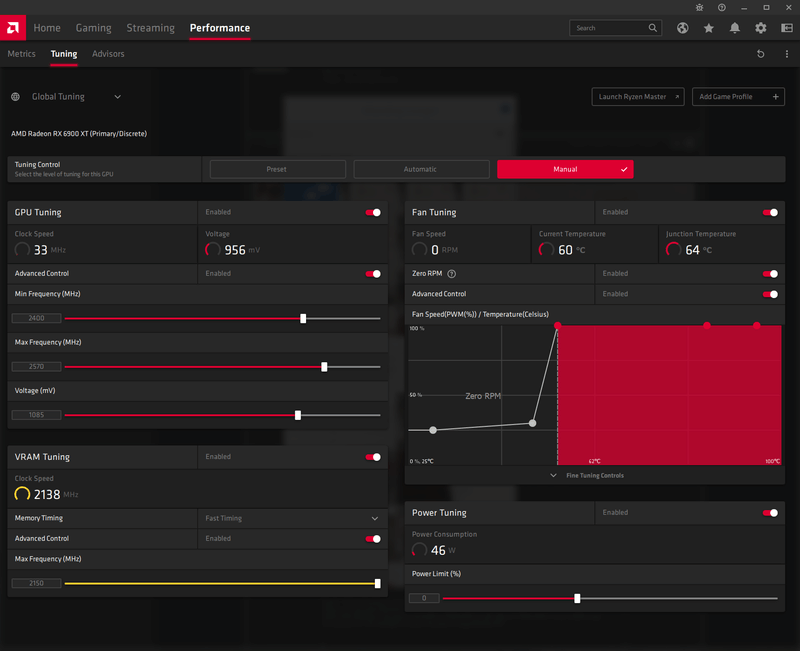This screenshot has height=651, width=800.
Task: Open the three-dot more options menu
Action: (785, 54)
